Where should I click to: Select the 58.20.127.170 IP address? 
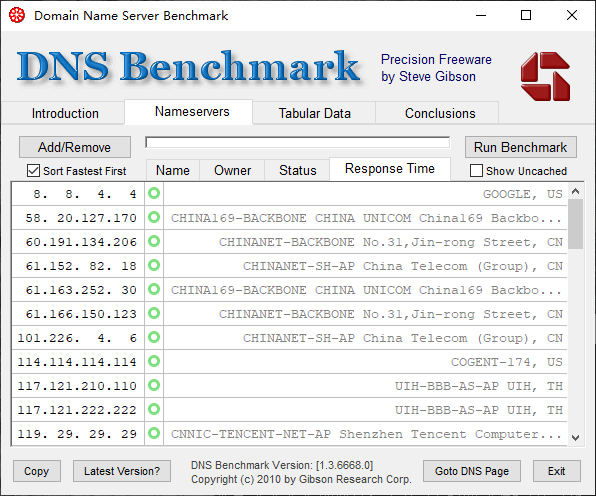[81, 218]
